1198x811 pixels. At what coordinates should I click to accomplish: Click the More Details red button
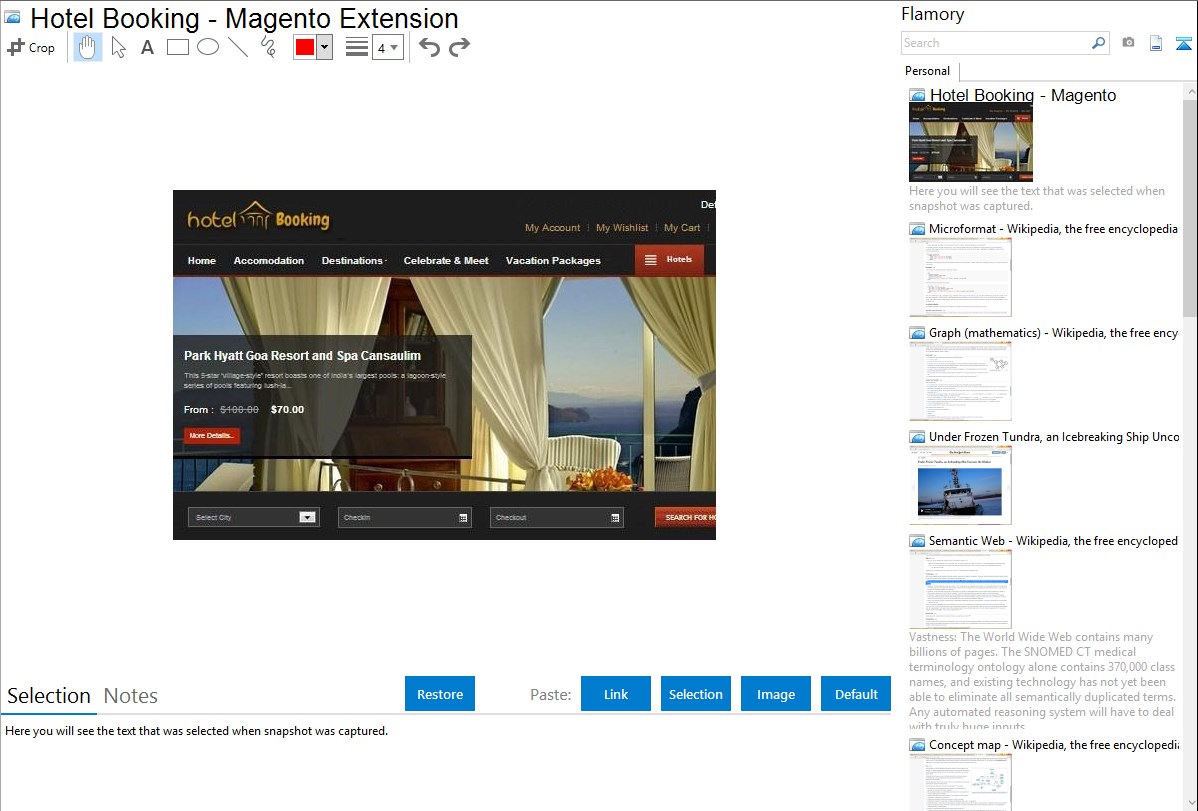[x=212, y=436]
